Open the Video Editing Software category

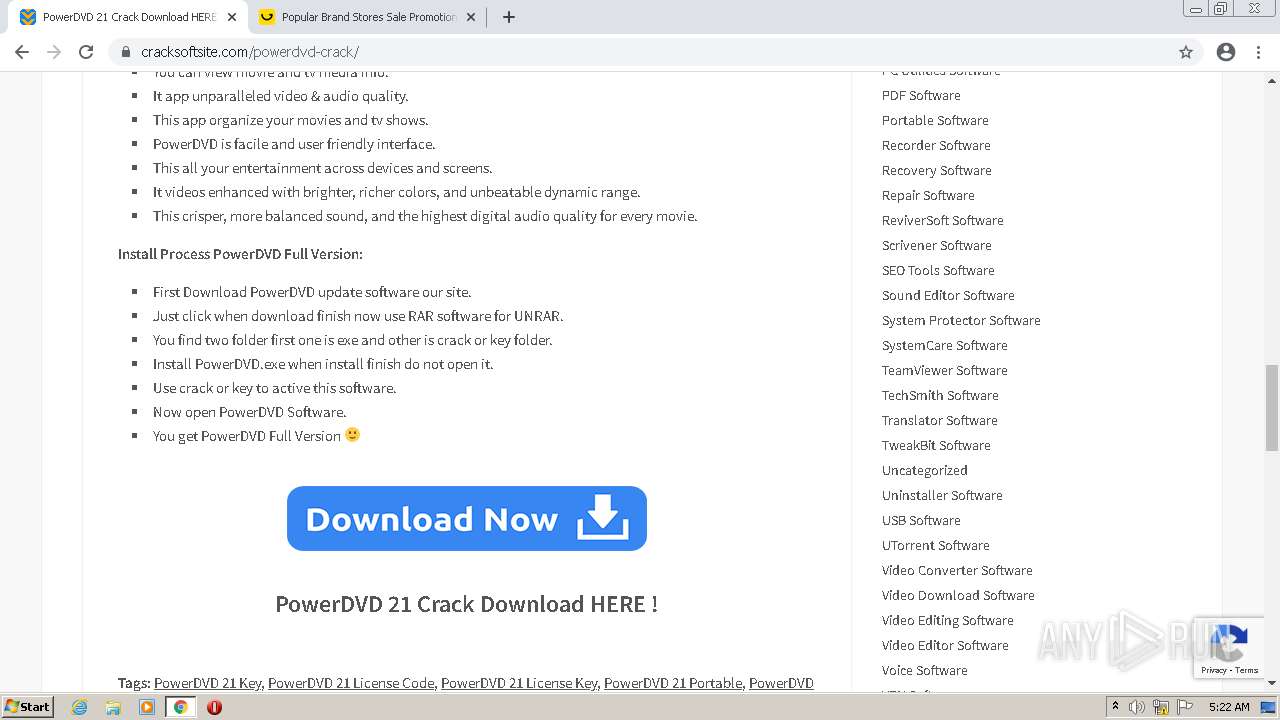pyautogui.click(x=948, y=620)
